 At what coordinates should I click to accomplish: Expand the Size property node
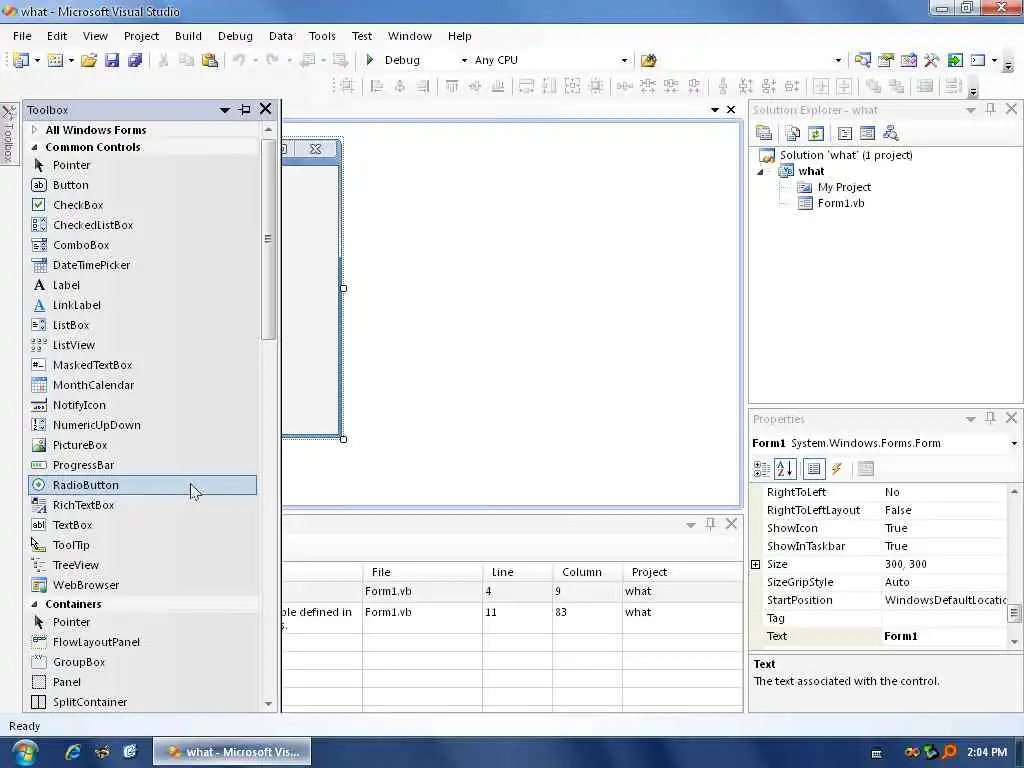(756, 564)
